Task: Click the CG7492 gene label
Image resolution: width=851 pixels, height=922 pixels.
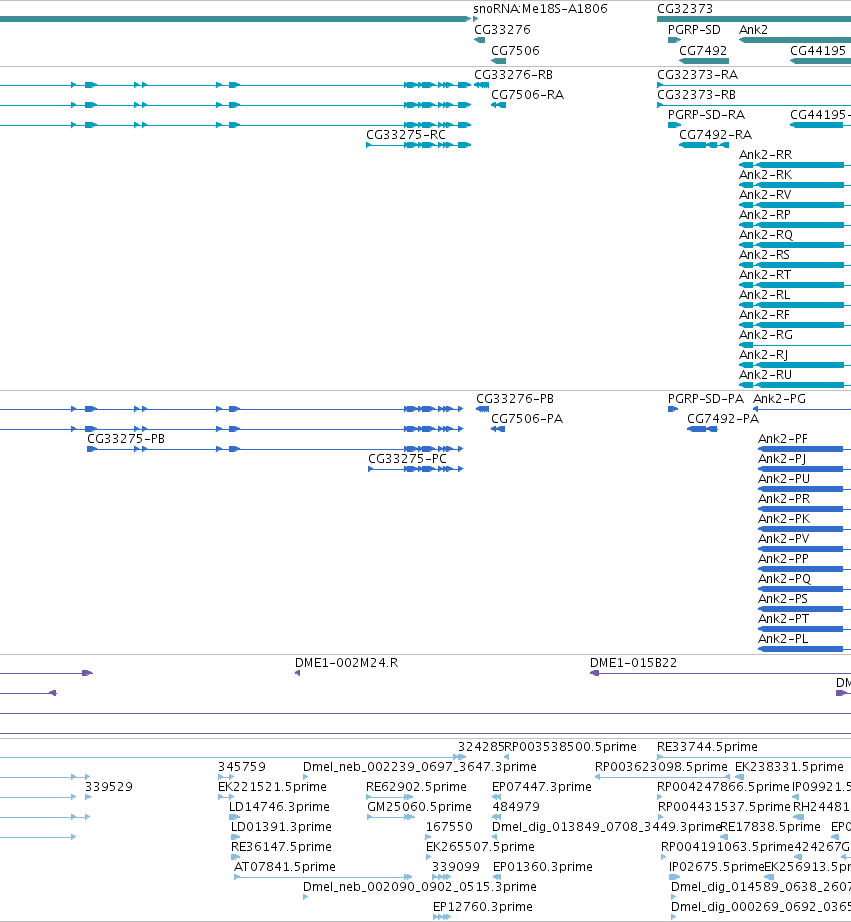Action: click(x=703, y=51)
